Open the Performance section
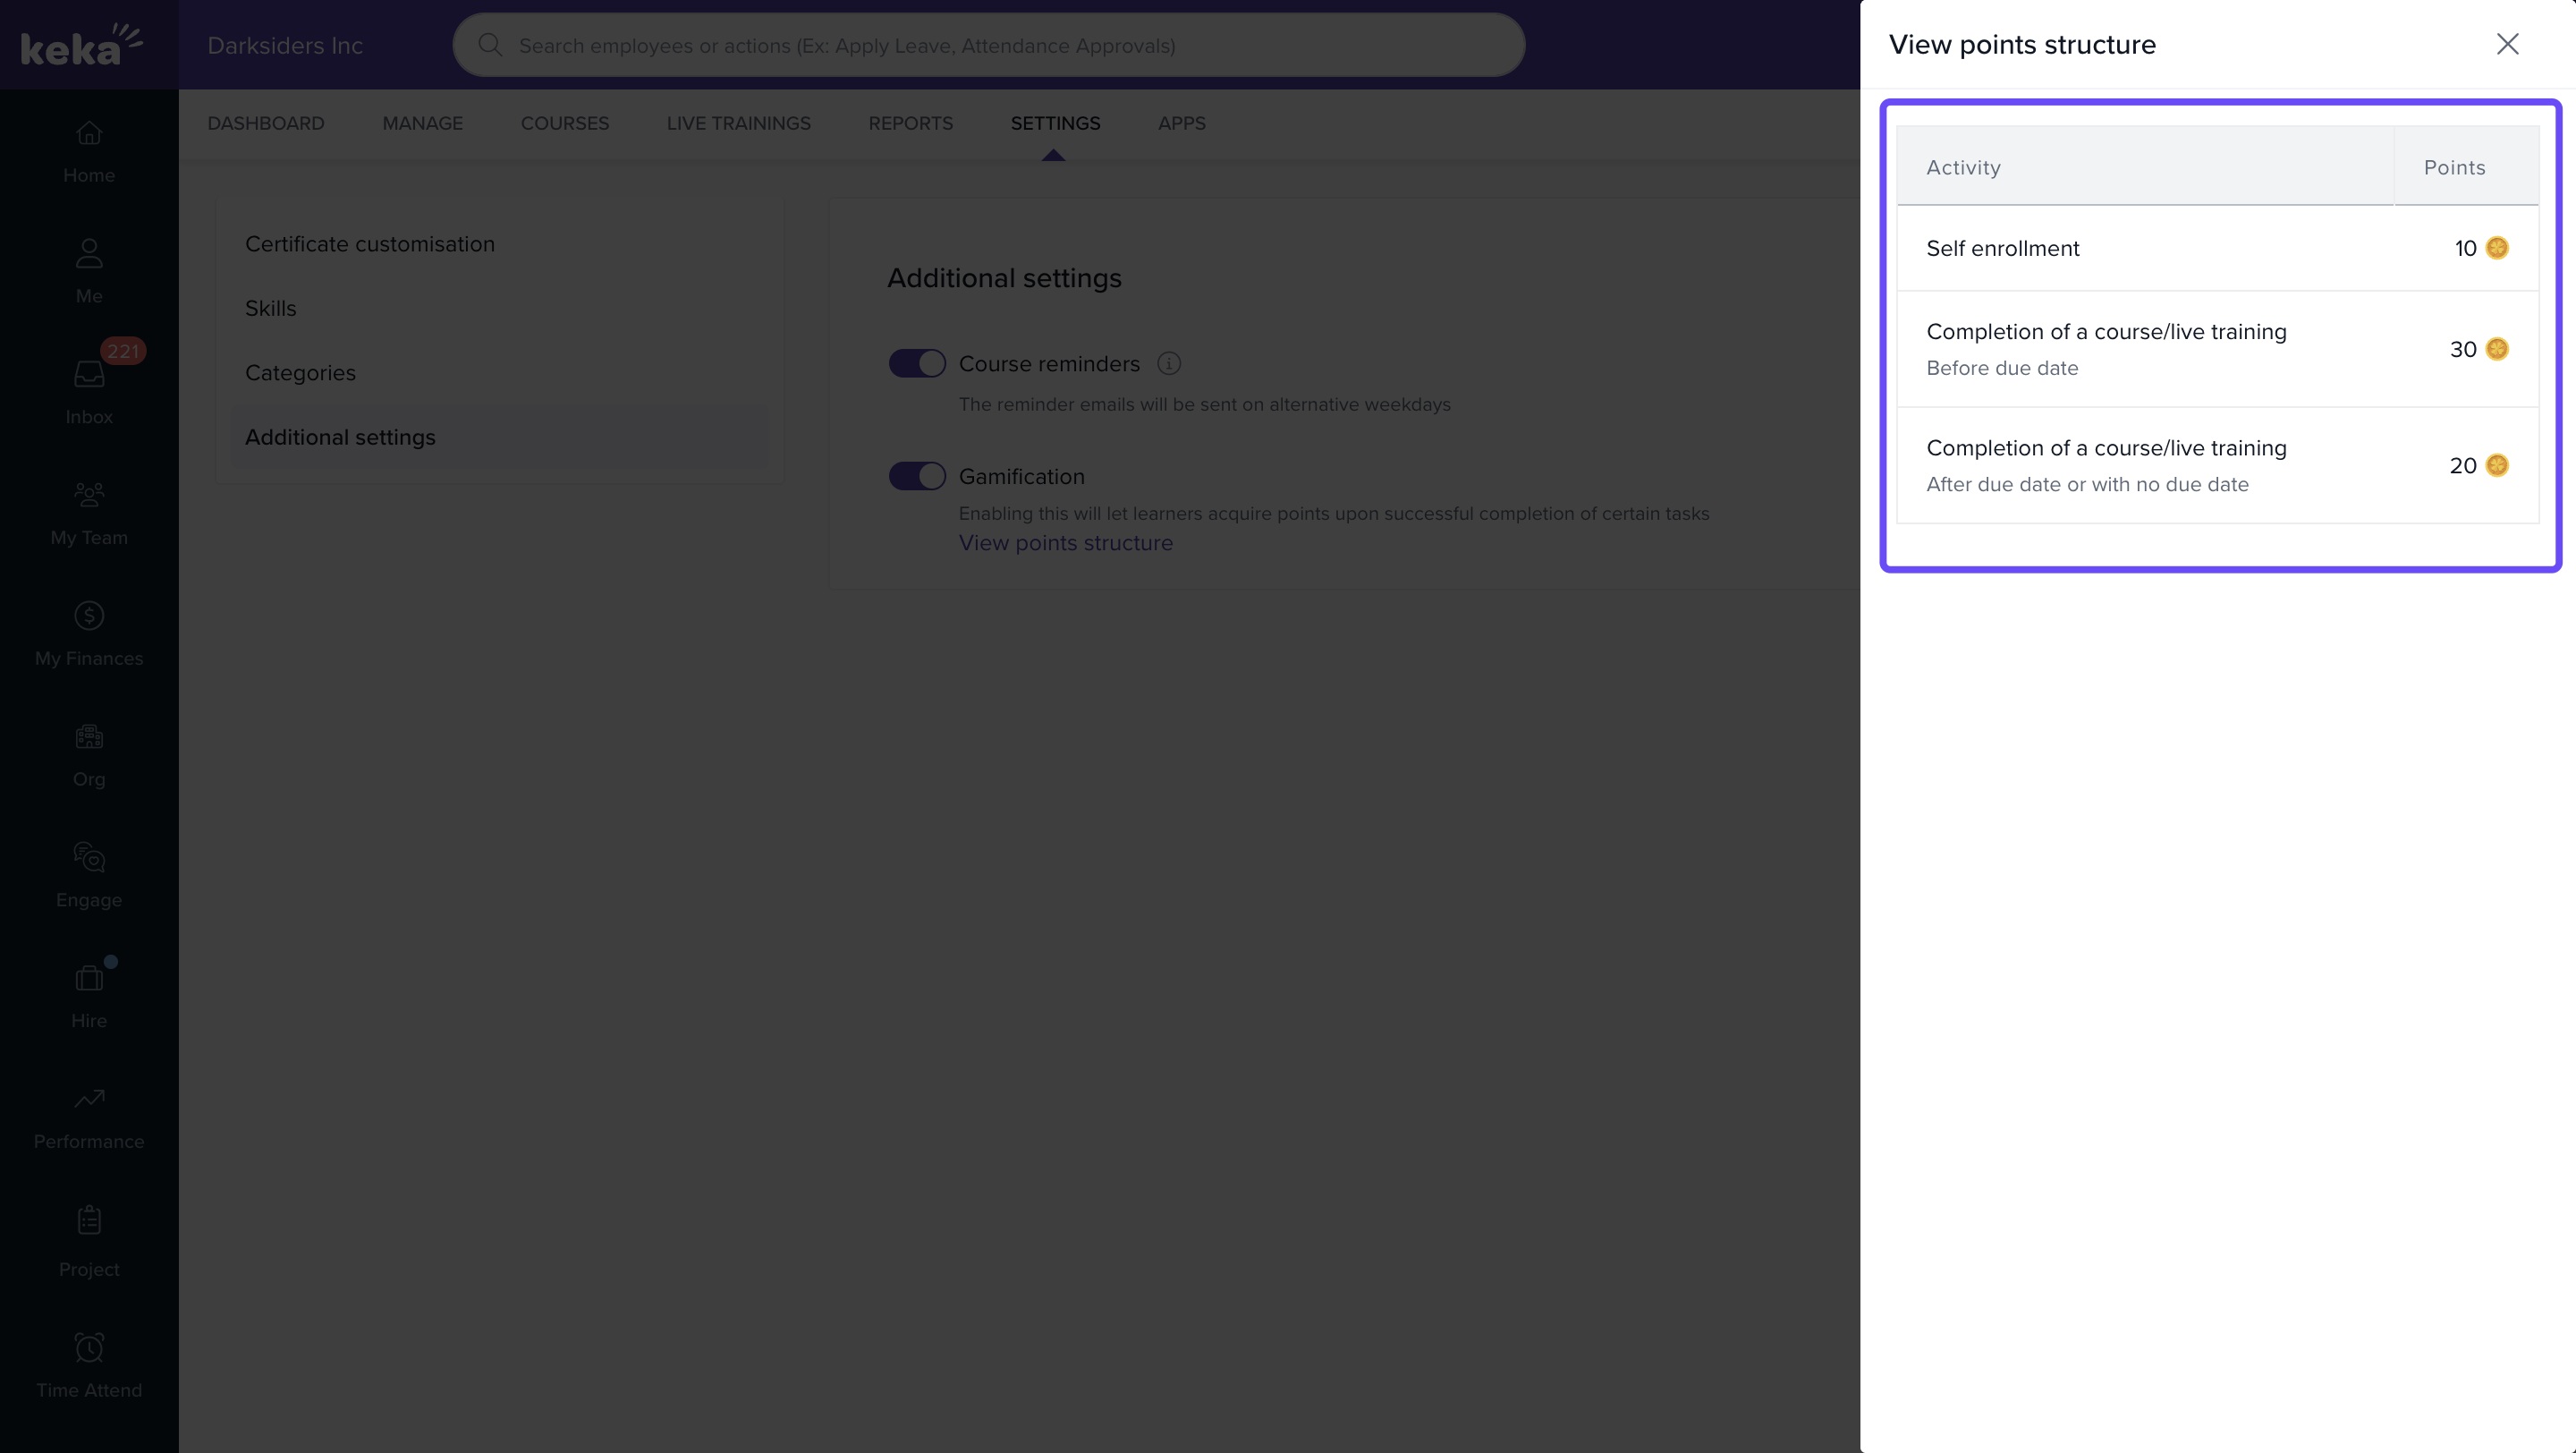Viewport: 2576px width, 1453px height. point(88,1115)
